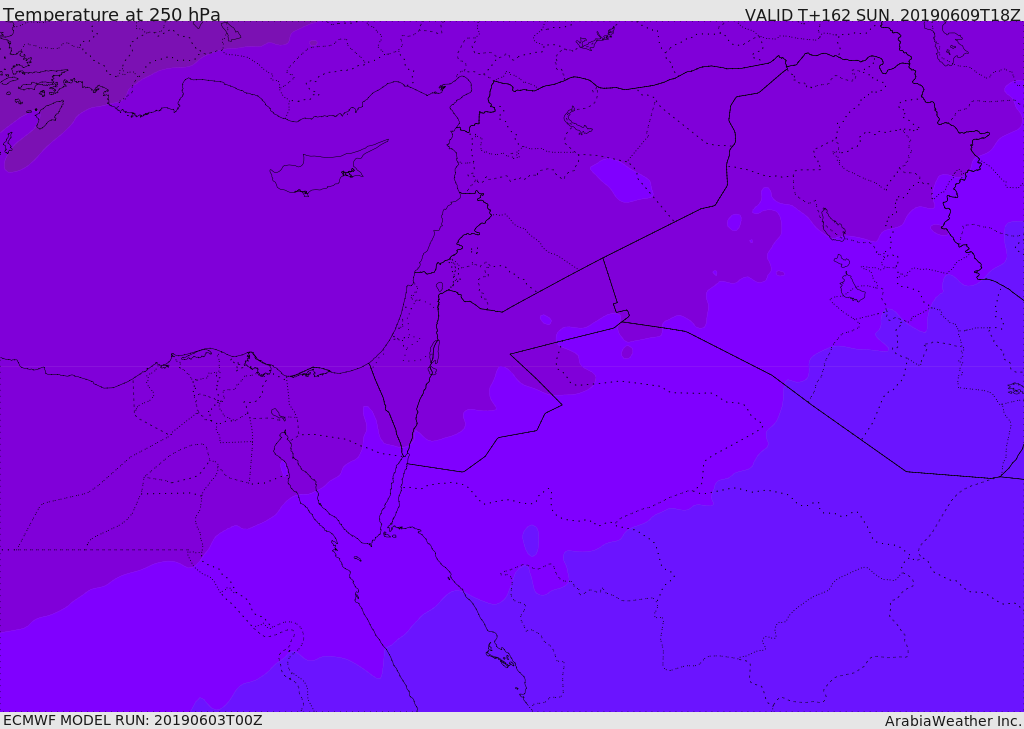The height and width of the screenshot is (729, 1024).
Task: Click the 'Temperature at 250 hPa' title text
Action: tap(112, 15)
